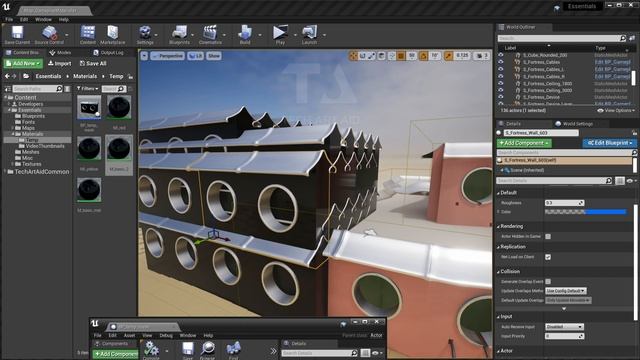Click the Color property bar in Default section
This screenshot has width=640, height=360.
[585, 212]
